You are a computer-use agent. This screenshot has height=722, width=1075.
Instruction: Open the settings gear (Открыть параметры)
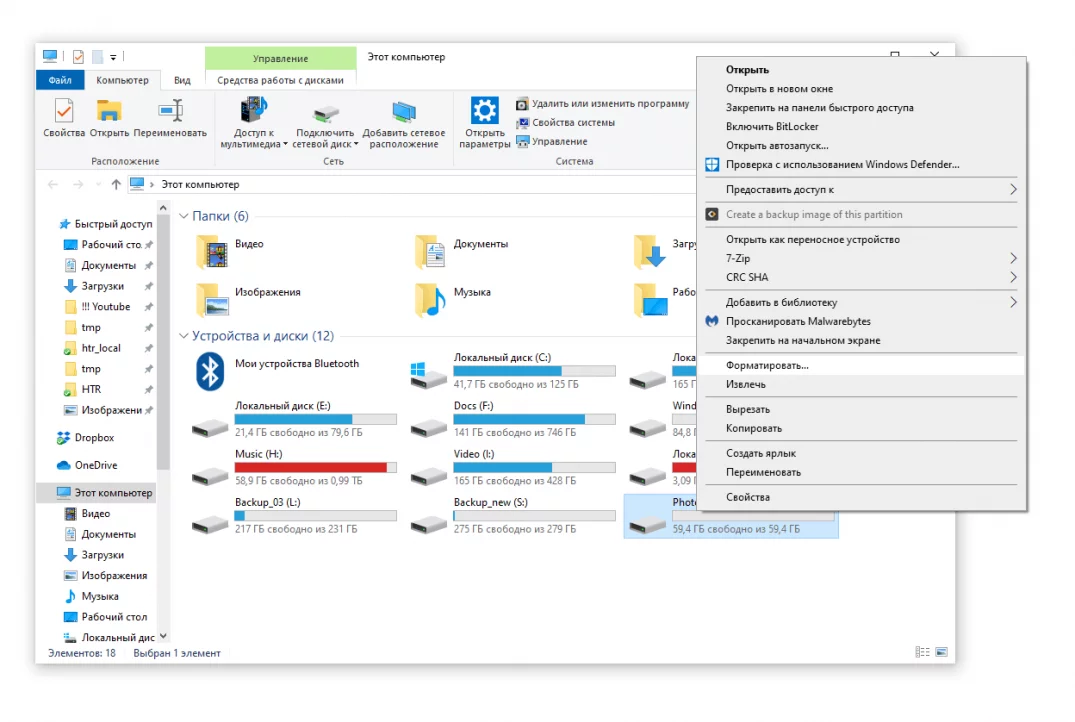(485, 111)
